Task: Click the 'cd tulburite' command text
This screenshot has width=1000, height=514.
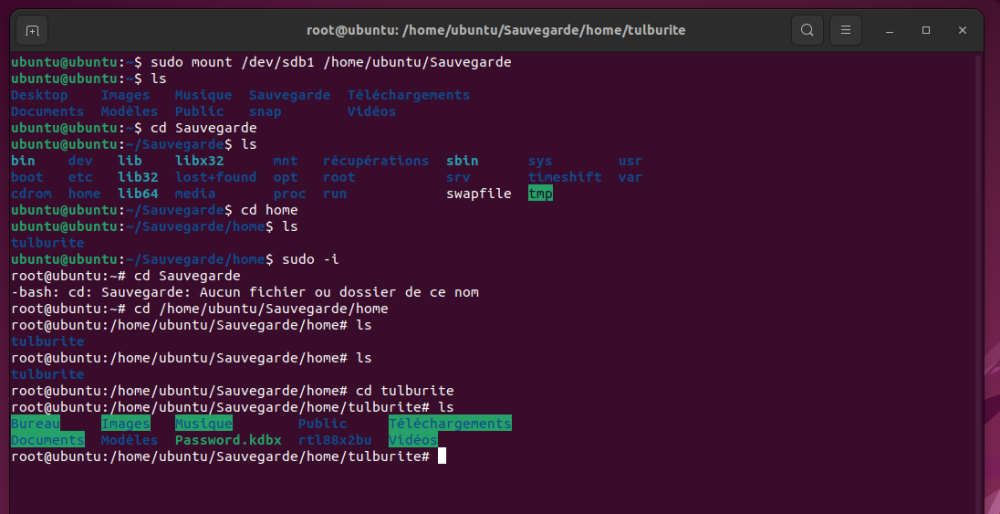Action: point(405,390)
